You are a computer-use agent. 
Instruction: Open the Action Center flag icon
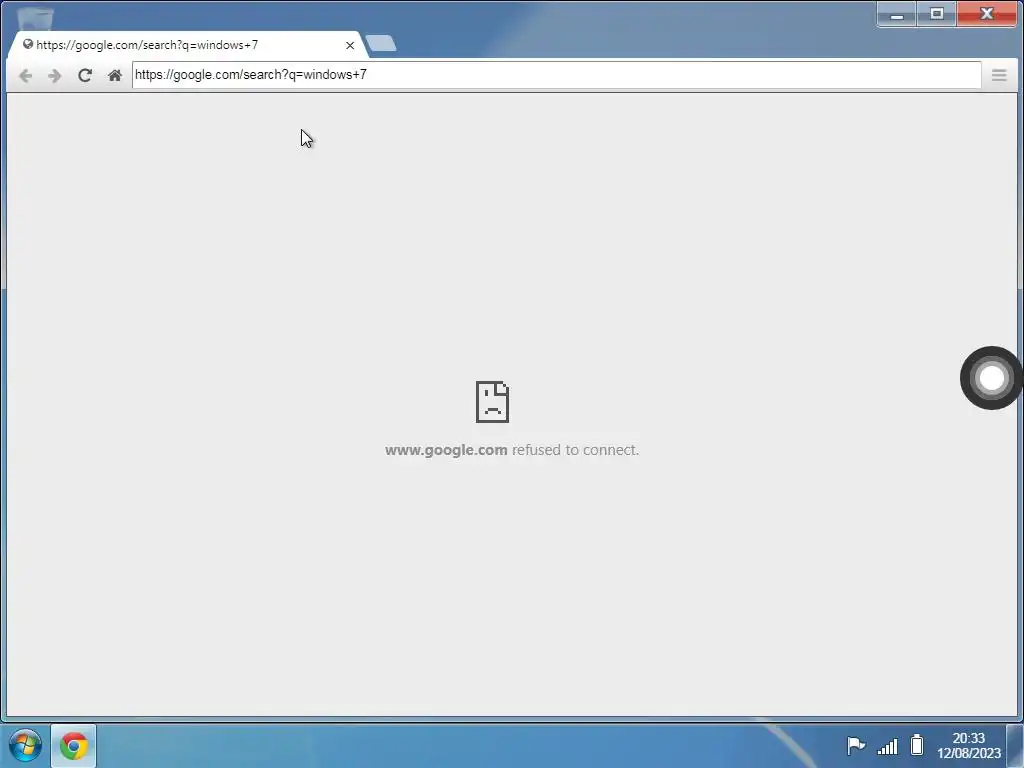(856, 745)
